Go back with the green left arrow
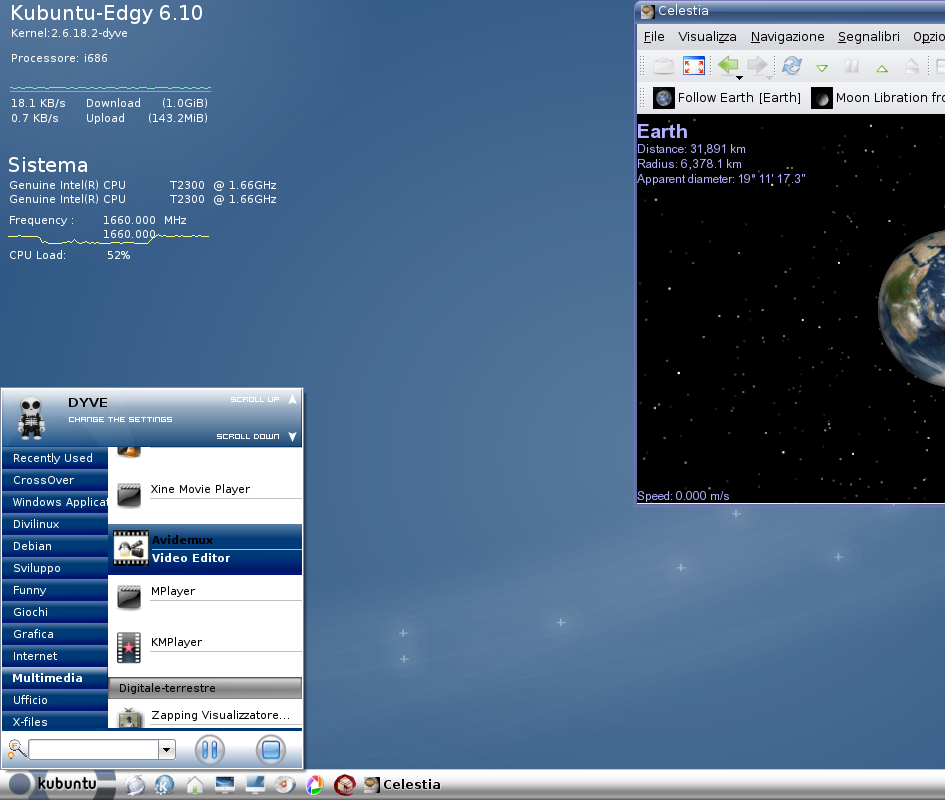945x800 pixels. click(728, 65)
